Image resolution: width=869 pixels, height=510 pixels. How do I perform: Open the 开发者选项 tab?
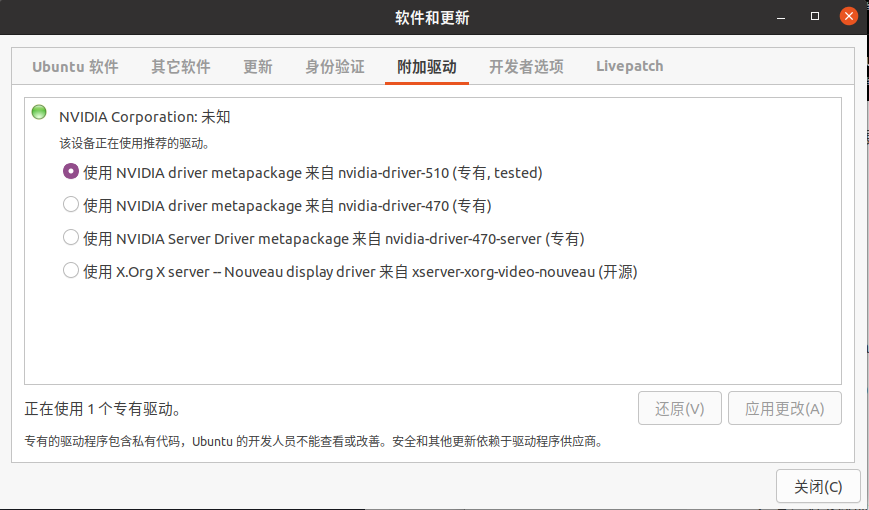tap(526, 67)
